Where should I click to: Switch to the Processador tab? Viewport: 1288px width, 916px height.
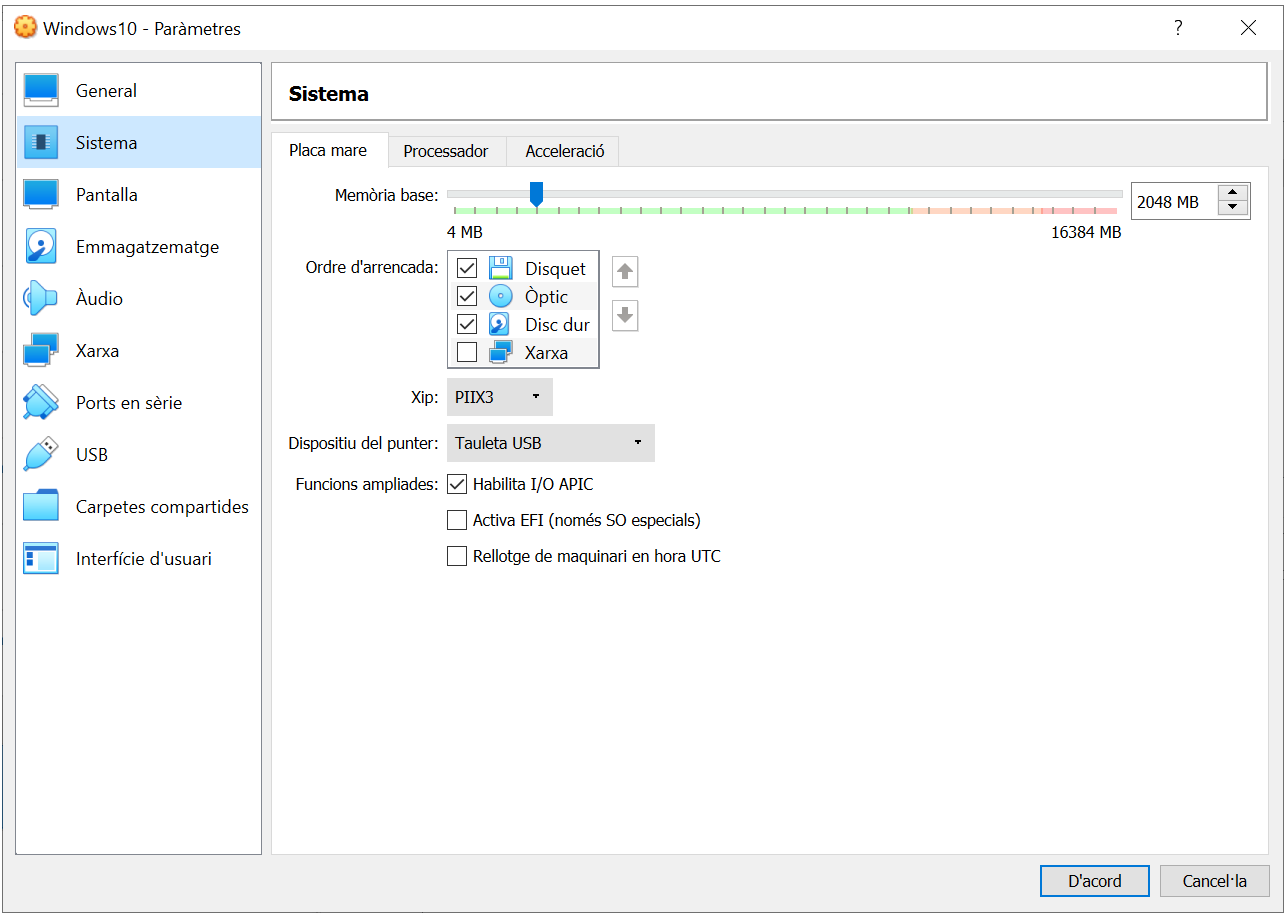[446, 151]
